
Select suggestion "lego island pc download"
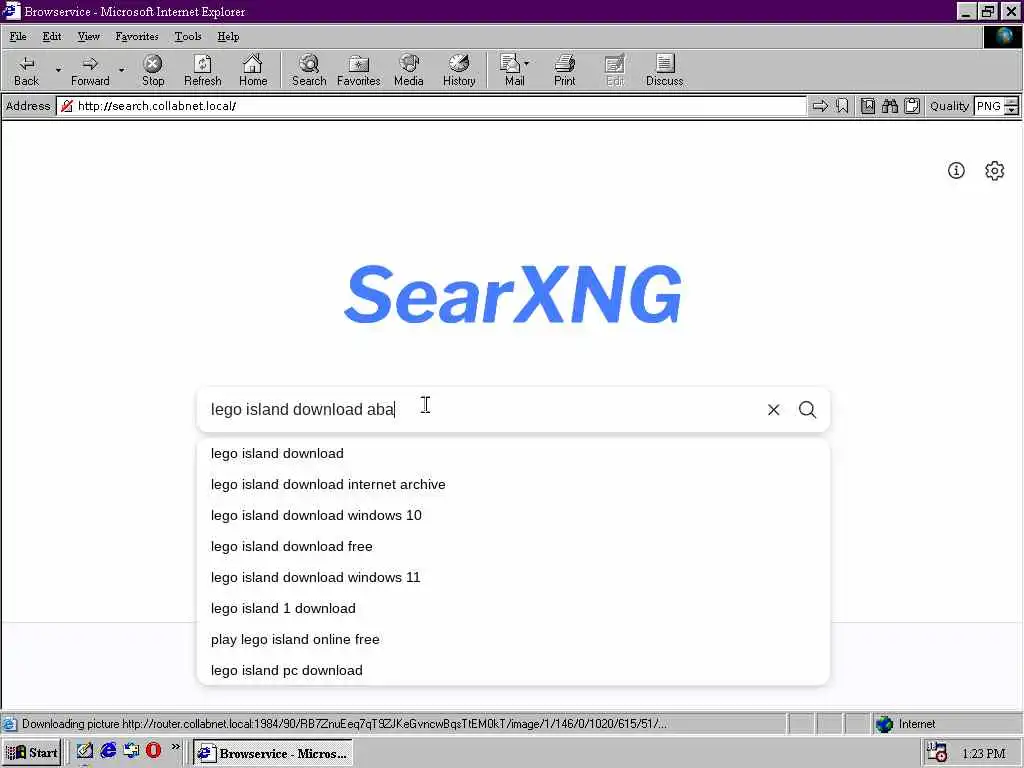pos(513,670)
